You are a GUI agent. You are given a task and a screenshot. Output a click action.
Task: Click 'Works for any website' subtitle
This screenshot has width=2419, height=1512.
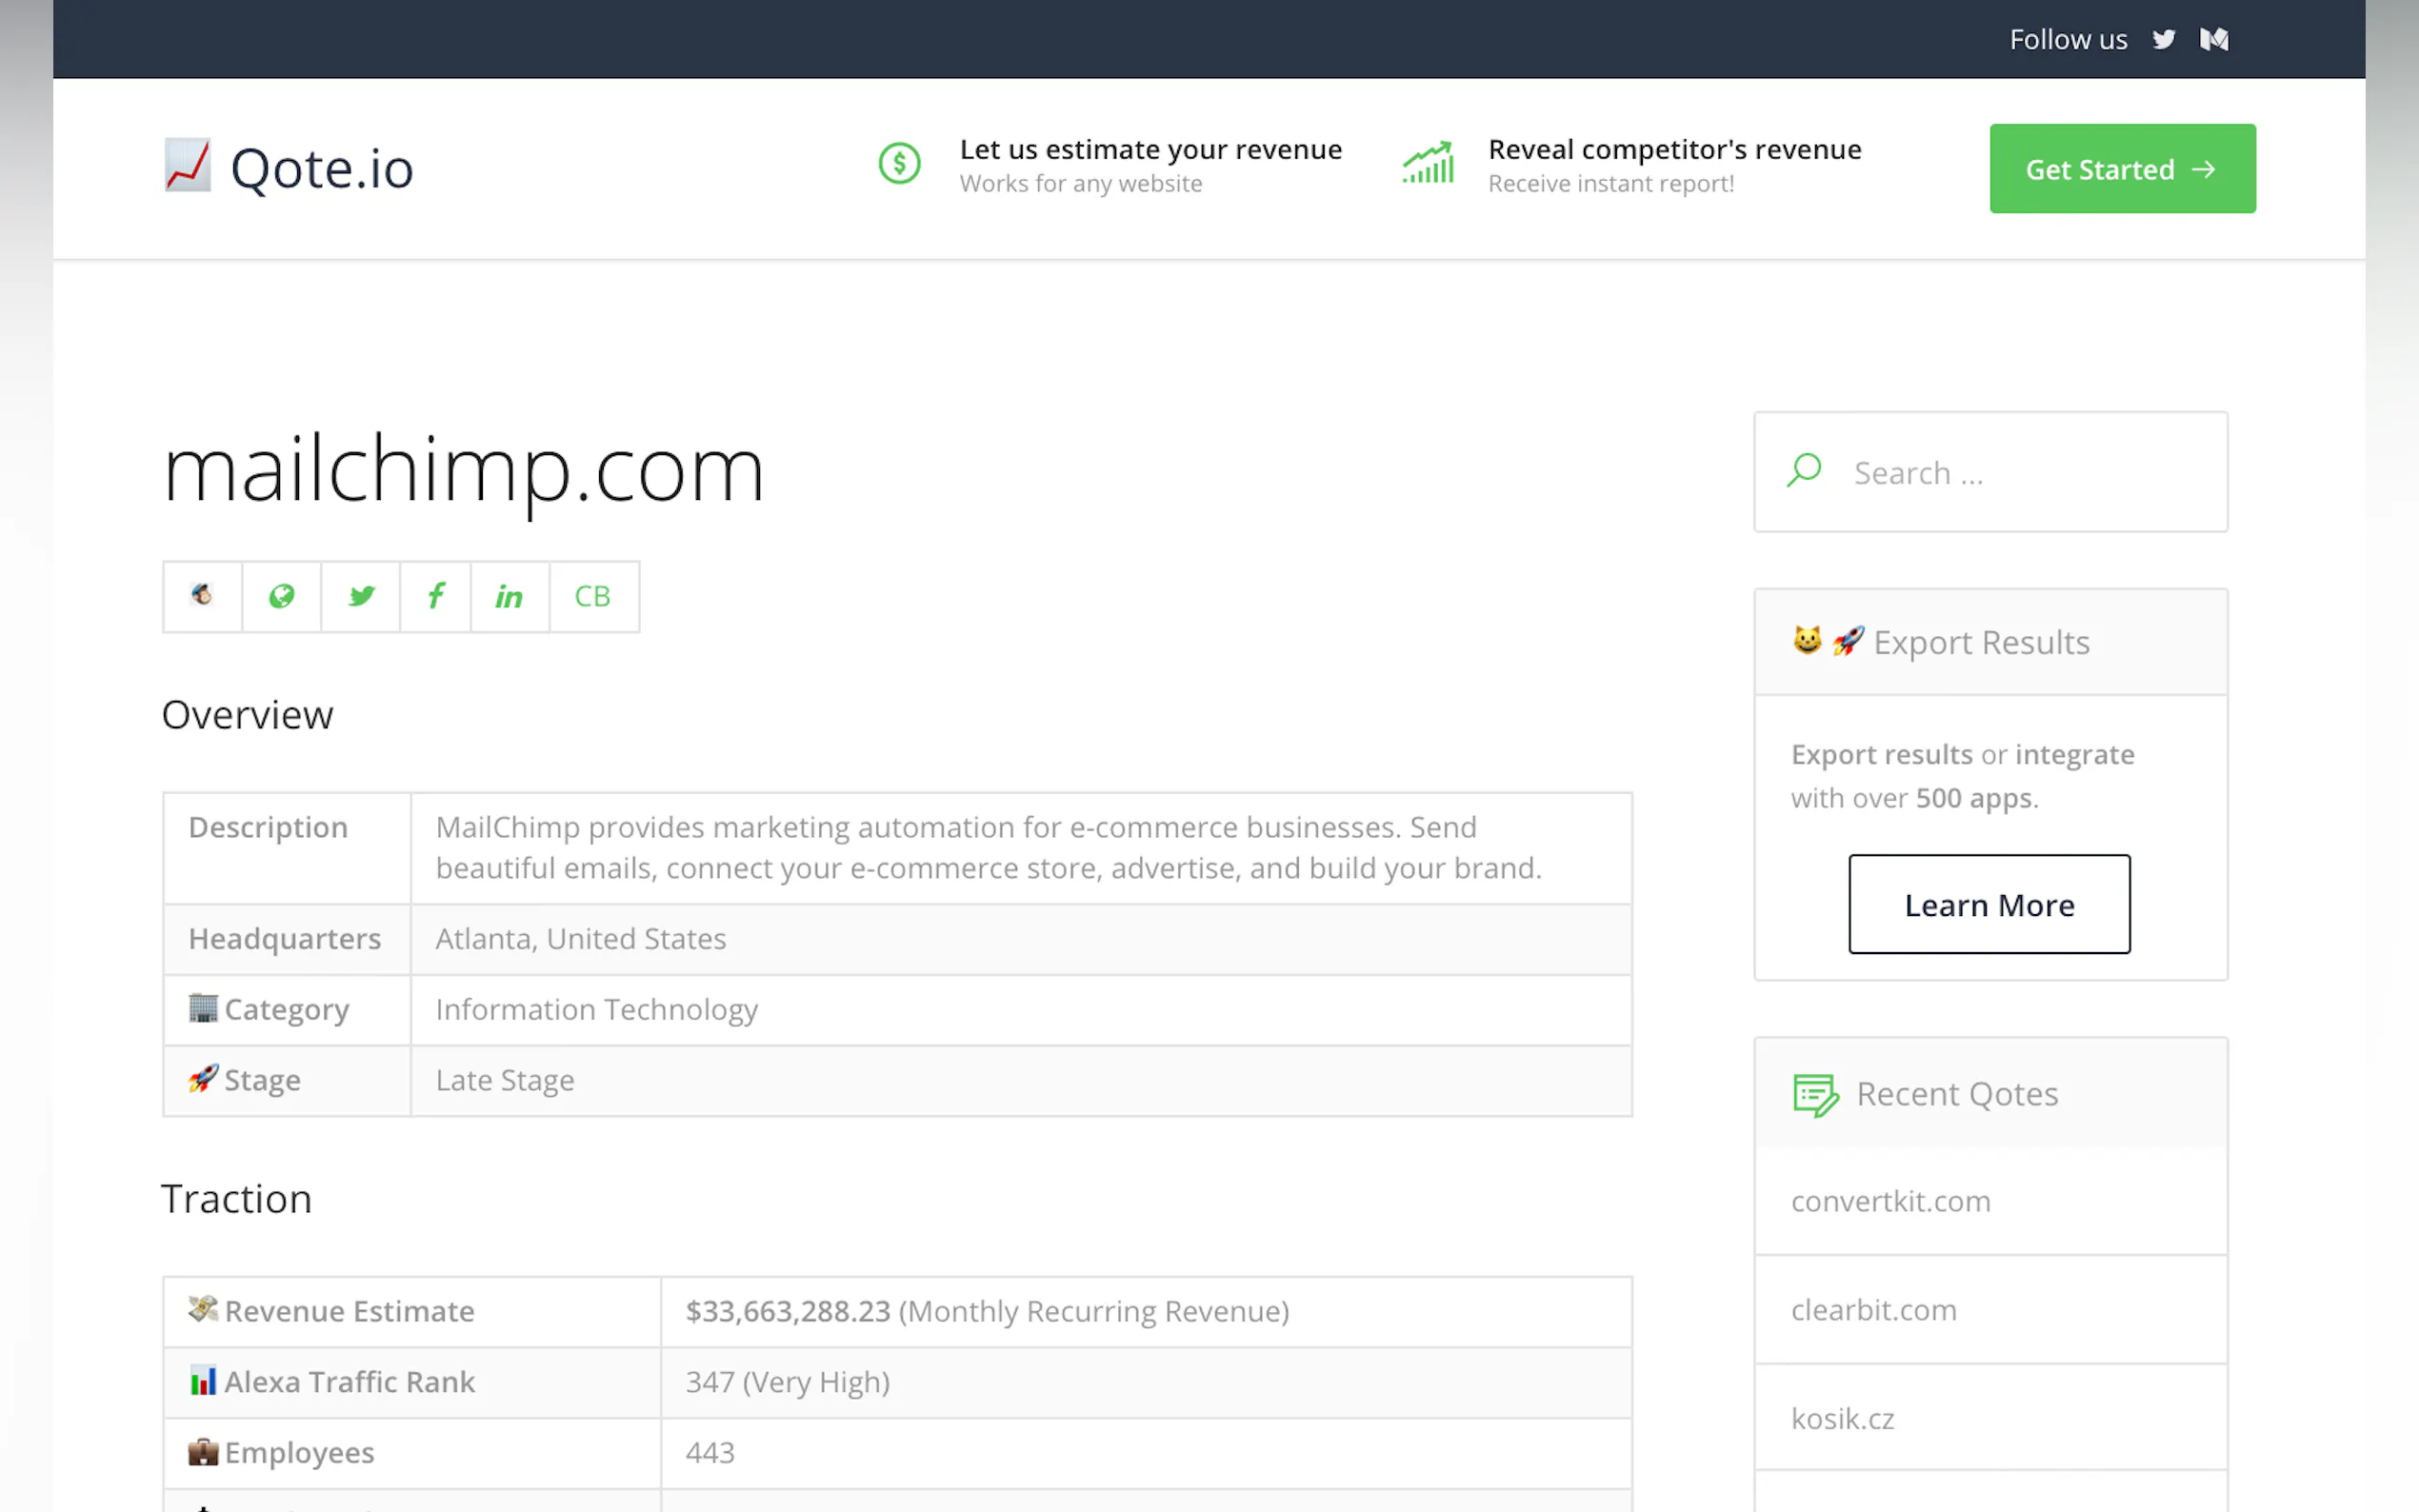pyautogui.click(x=1081, y=184)
